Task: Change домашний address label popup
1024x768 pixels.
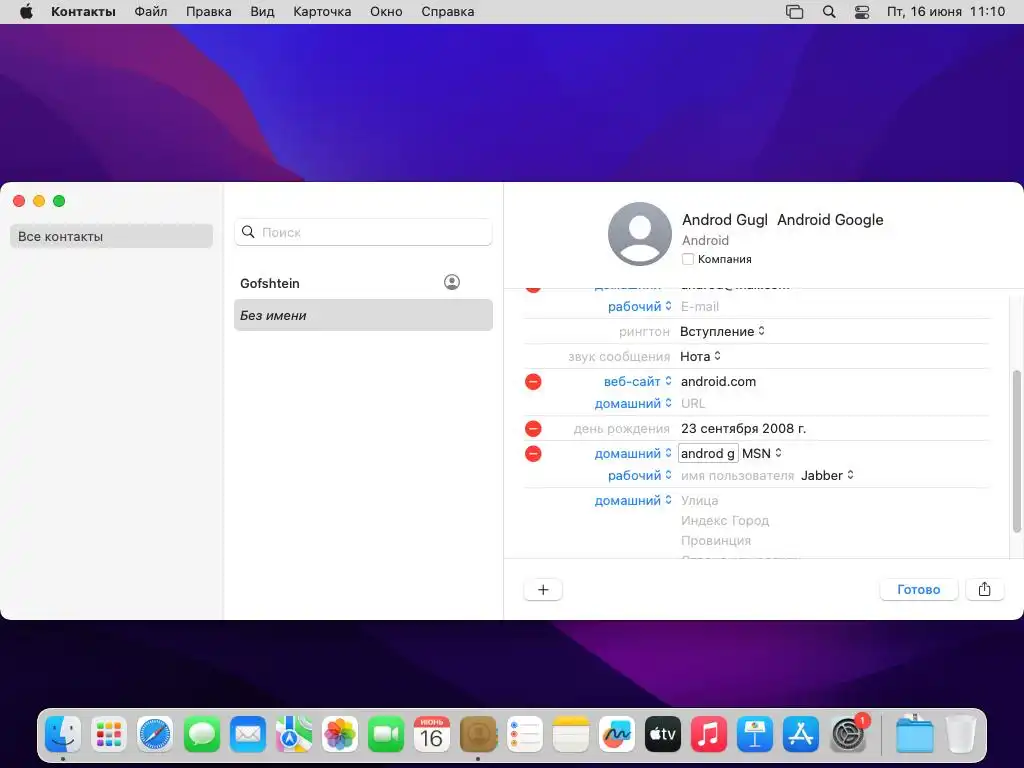Action: pos(633,500)
